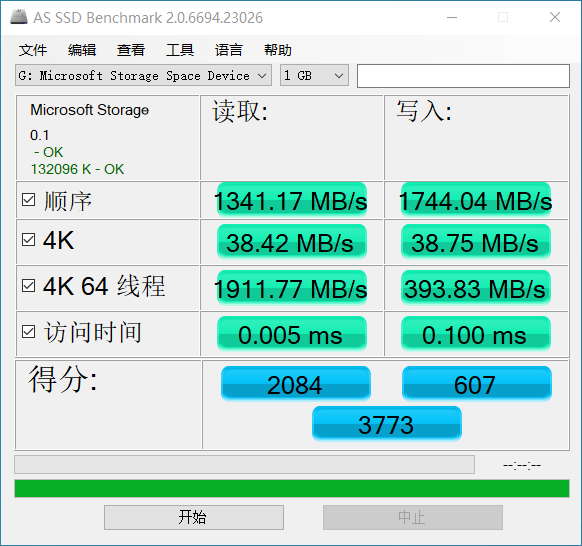Open the 语言 language menu

pos(229,50)
